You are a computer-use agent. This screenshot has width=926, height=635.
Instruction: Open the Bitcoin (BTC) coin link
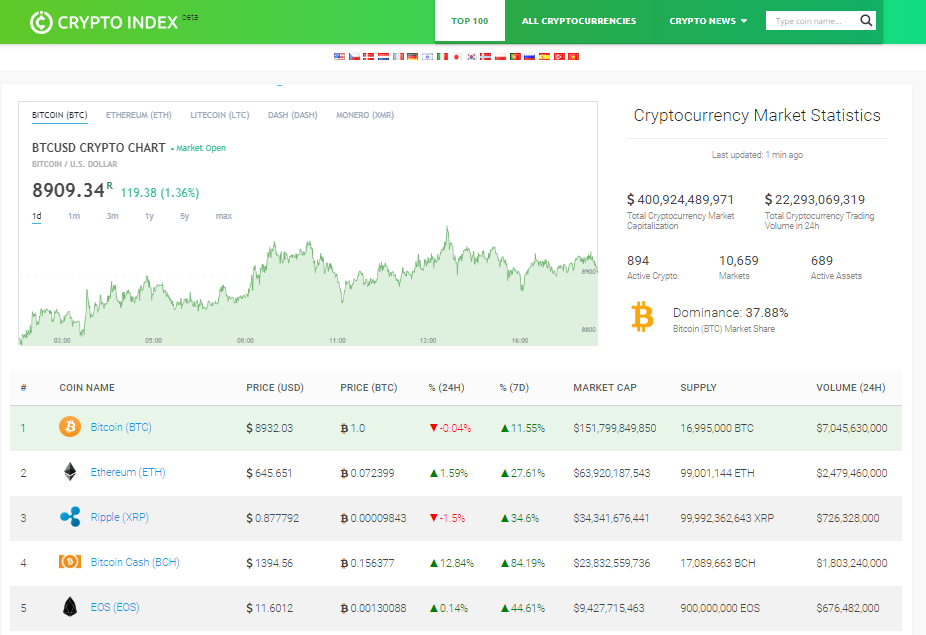pos(121,428)
